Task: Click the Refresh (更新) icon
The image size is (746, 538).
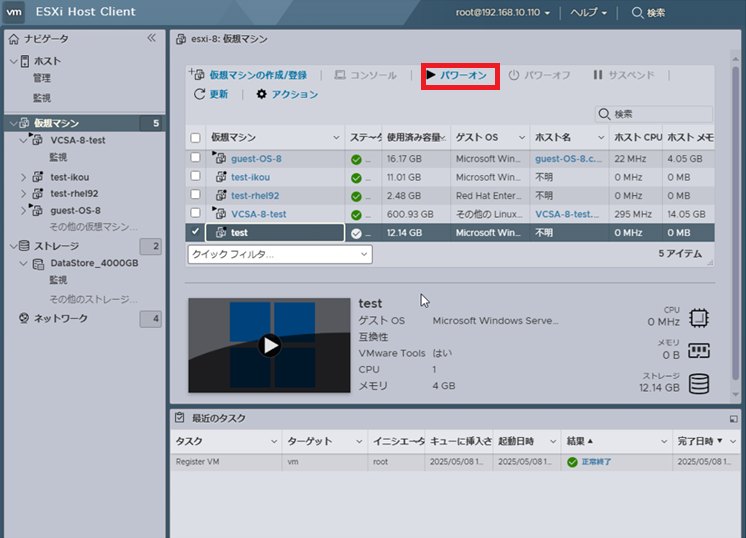Action: (x=200, y=94)
